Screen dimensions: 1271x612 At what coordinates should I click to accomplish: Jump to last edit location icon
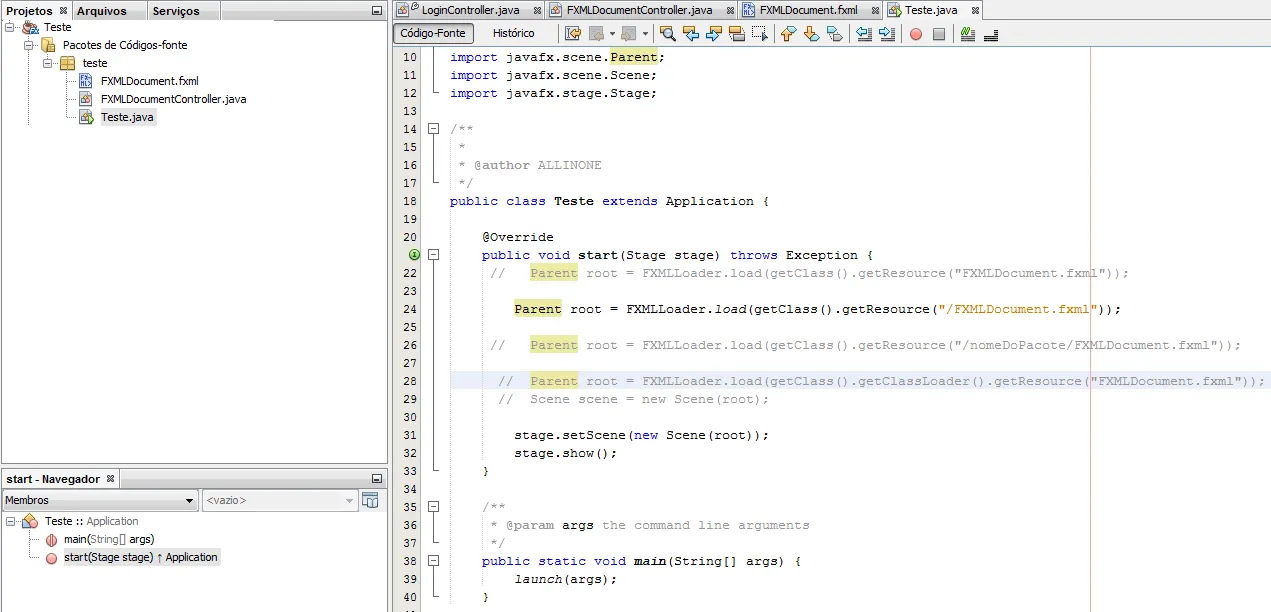coord(573,33)
